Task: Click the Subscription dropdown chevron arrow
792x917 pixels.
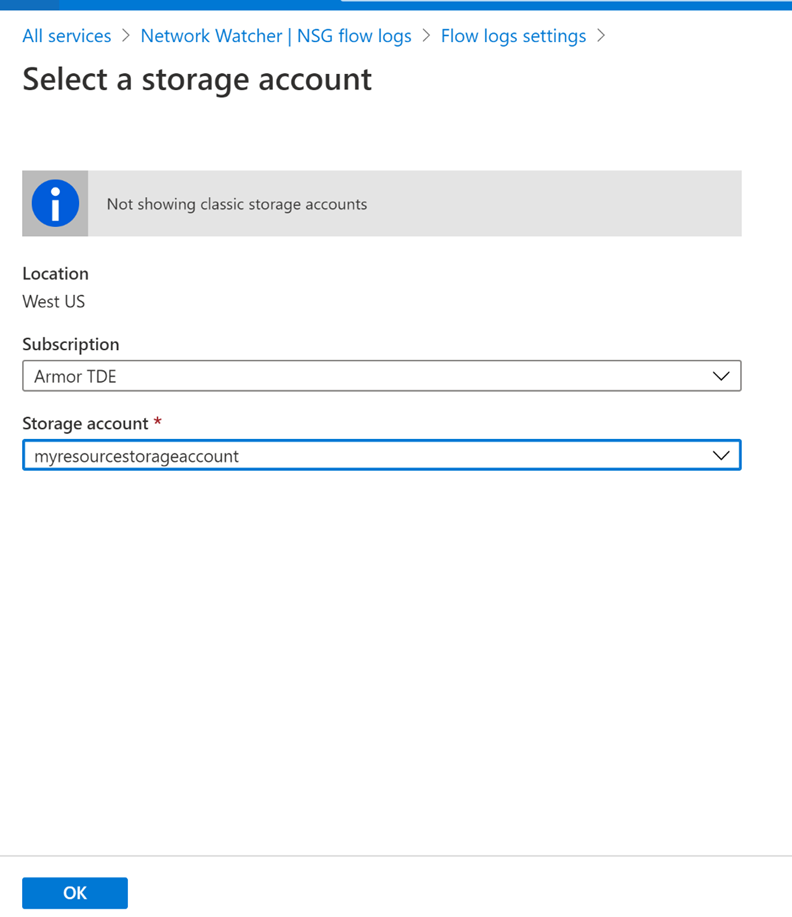Action: (720, 376)
